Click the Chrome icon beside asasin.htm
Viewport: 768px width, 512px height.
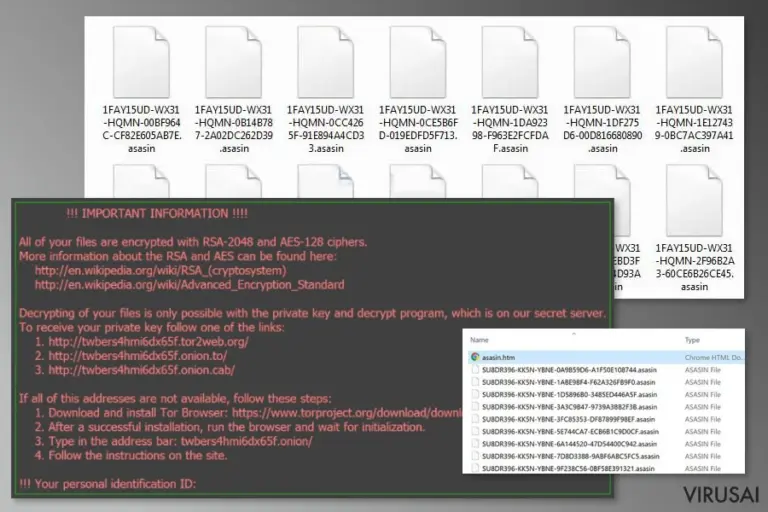tap(475, 357)
